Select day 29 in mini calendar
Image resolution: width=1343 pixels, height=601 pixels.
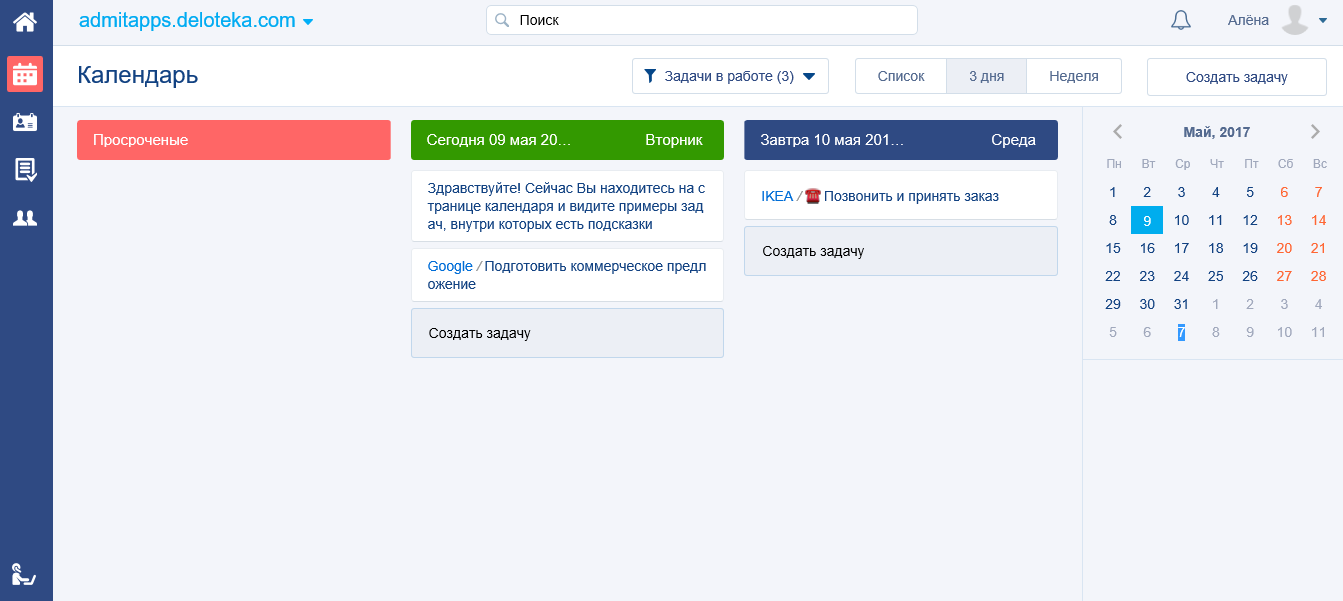point(1113,304)
